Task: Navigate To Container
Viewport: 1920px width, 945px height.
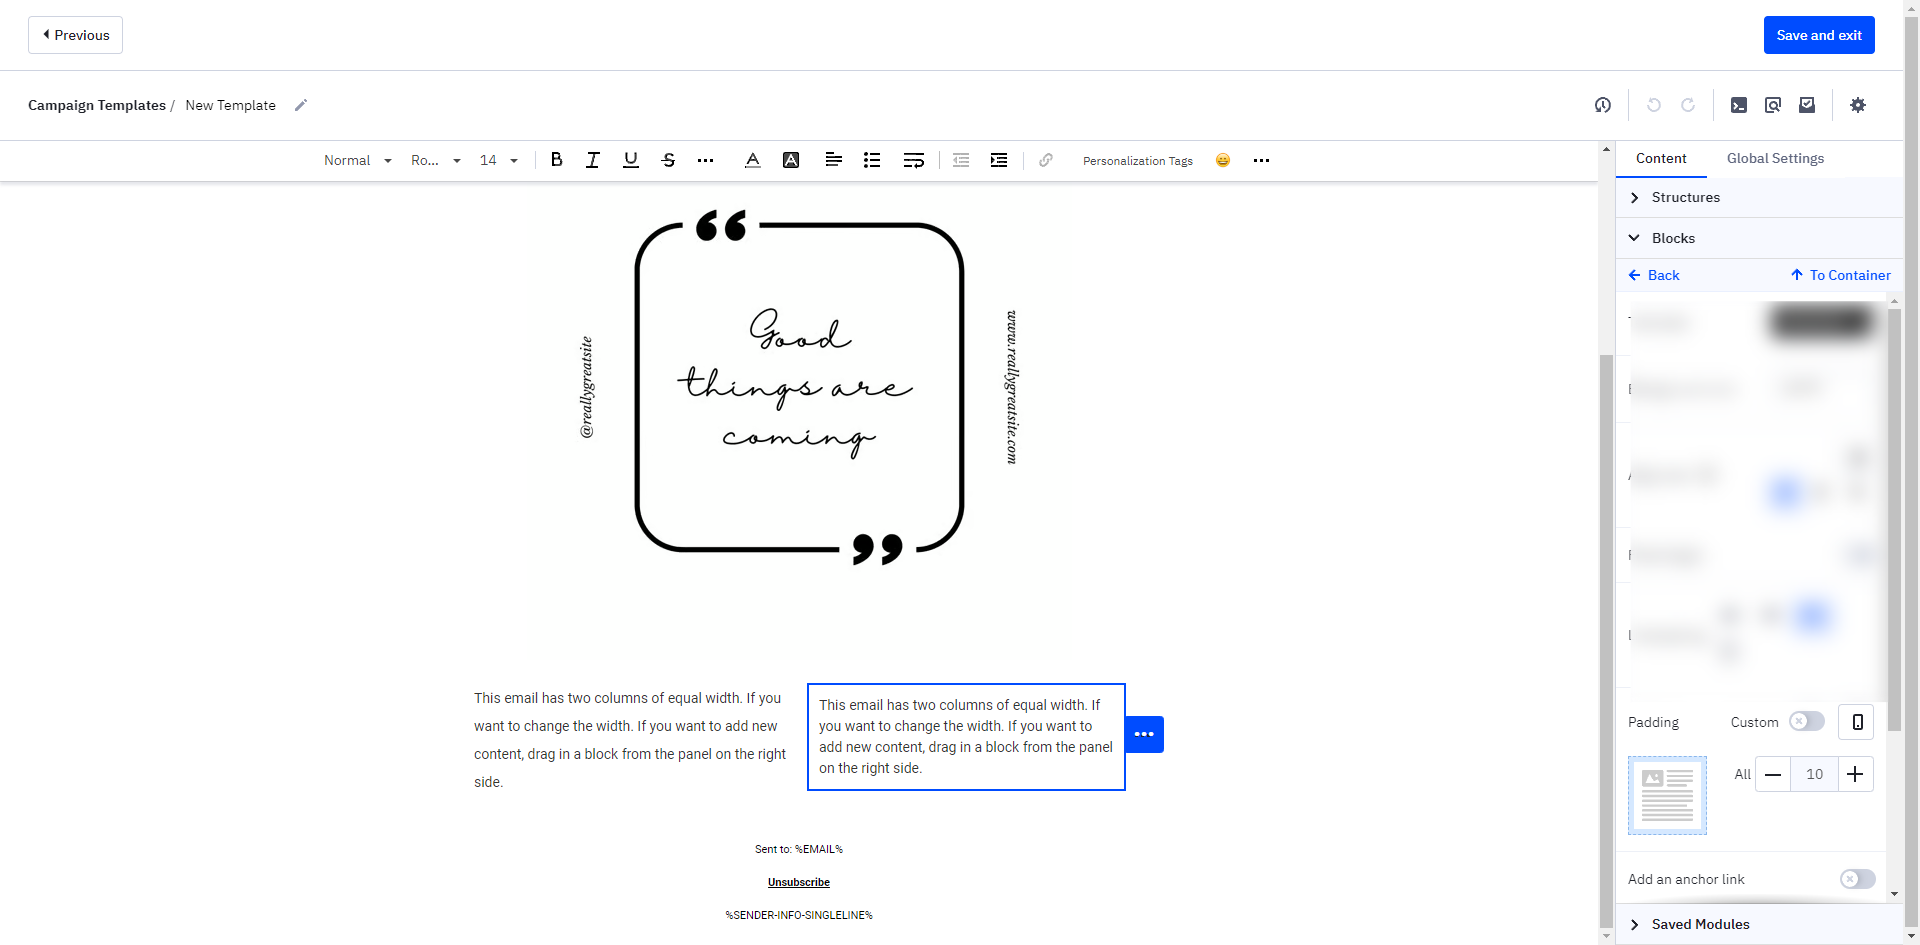Action: 1840,275
